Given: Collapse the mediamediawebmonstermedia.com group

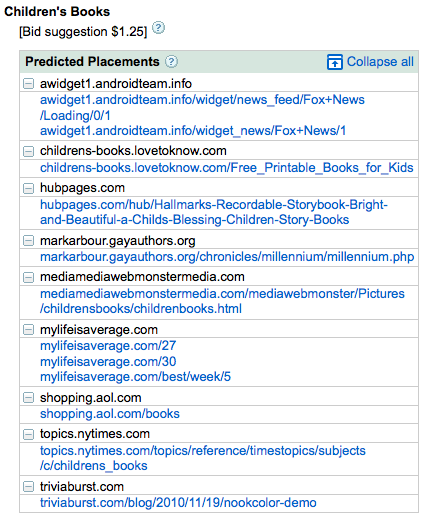Looking at the screenshot, I should 29,277.
